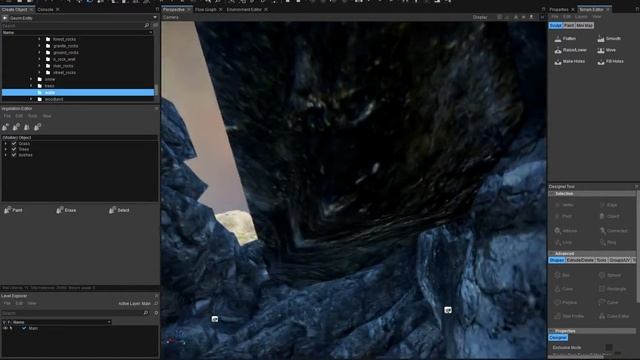Image resolution: width=640 pixels, height=360 pixels.
Task: Expand the Grass vegetation group
Action: click(5, 144)
